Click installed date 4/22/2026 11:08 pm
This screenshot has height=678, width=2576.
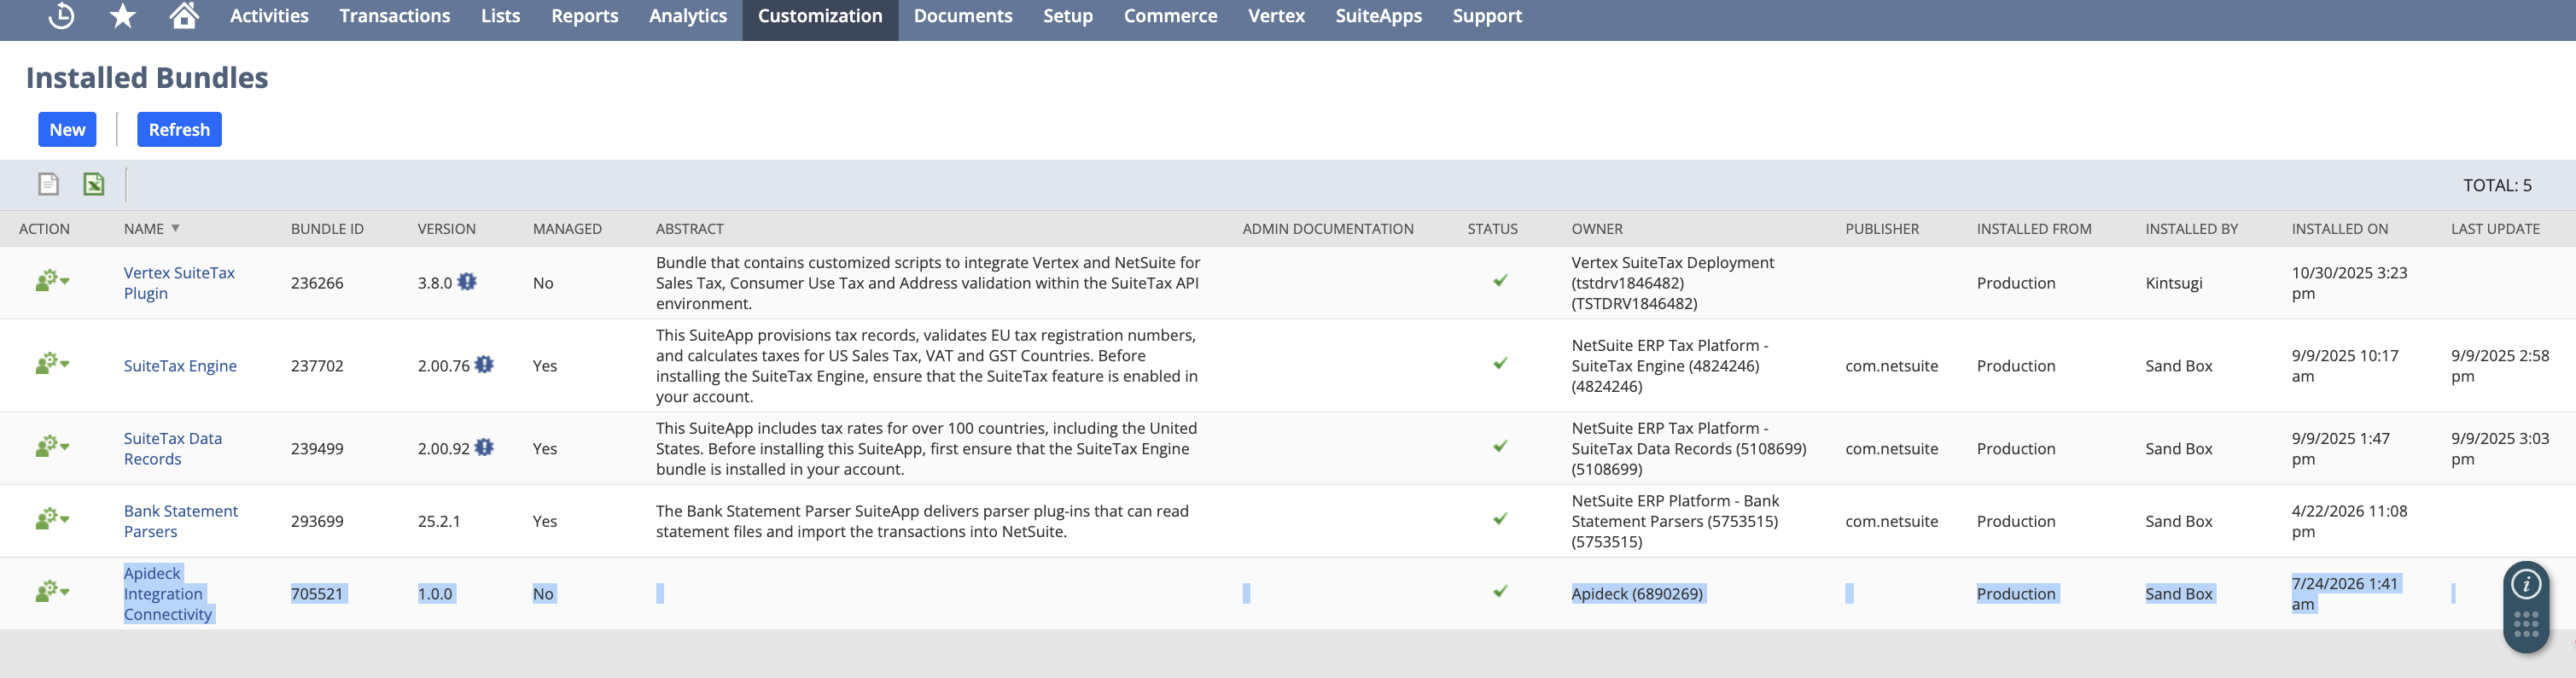2350,521
